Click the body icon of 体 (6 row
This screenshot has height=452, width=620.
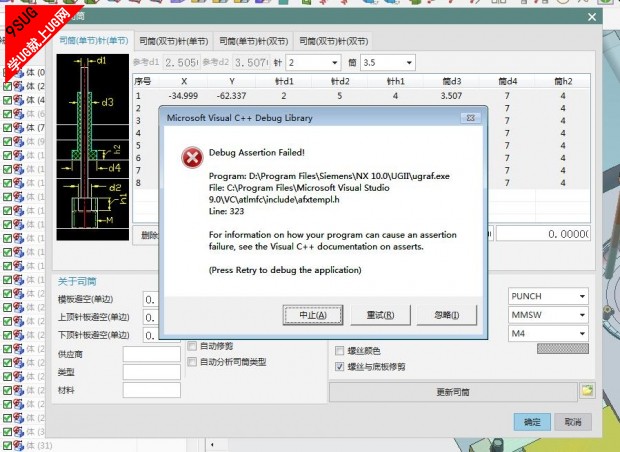[19, 114]
